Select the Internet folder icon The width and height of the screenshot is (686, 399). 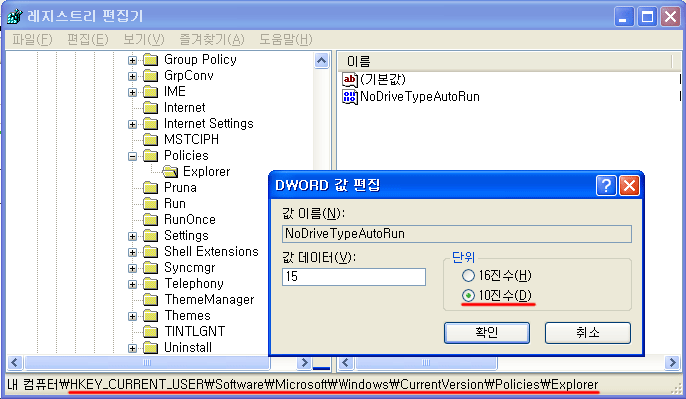tap(150, 108)
